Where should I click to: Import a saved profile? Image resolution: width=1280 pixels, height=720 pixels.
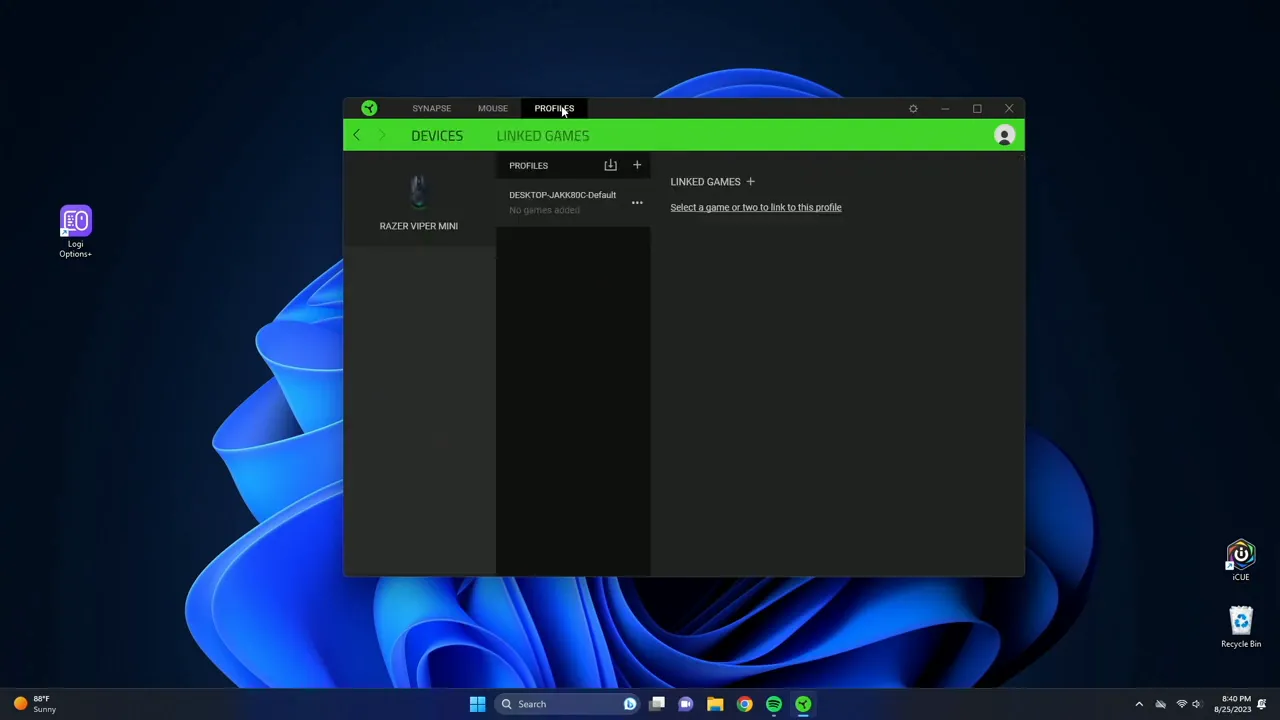(610, 165)
